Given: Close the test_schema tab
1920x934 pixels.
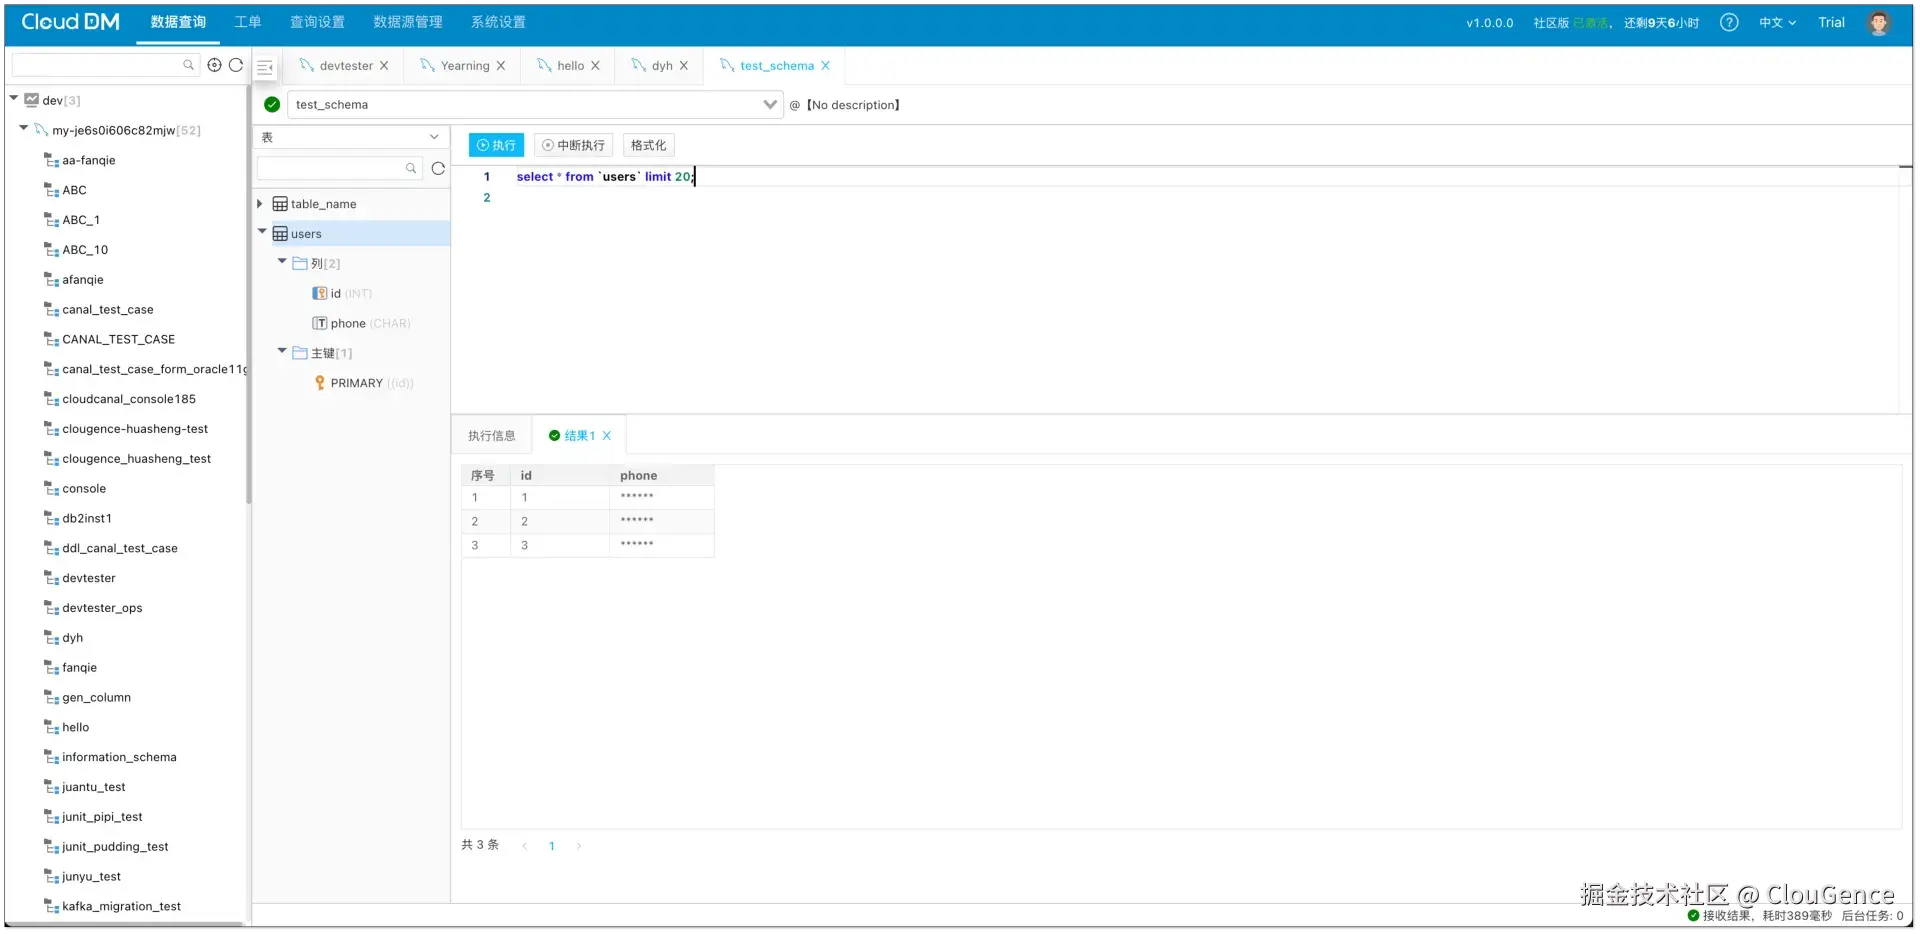Looking at the screenshot, I should (x=825, y=66).
